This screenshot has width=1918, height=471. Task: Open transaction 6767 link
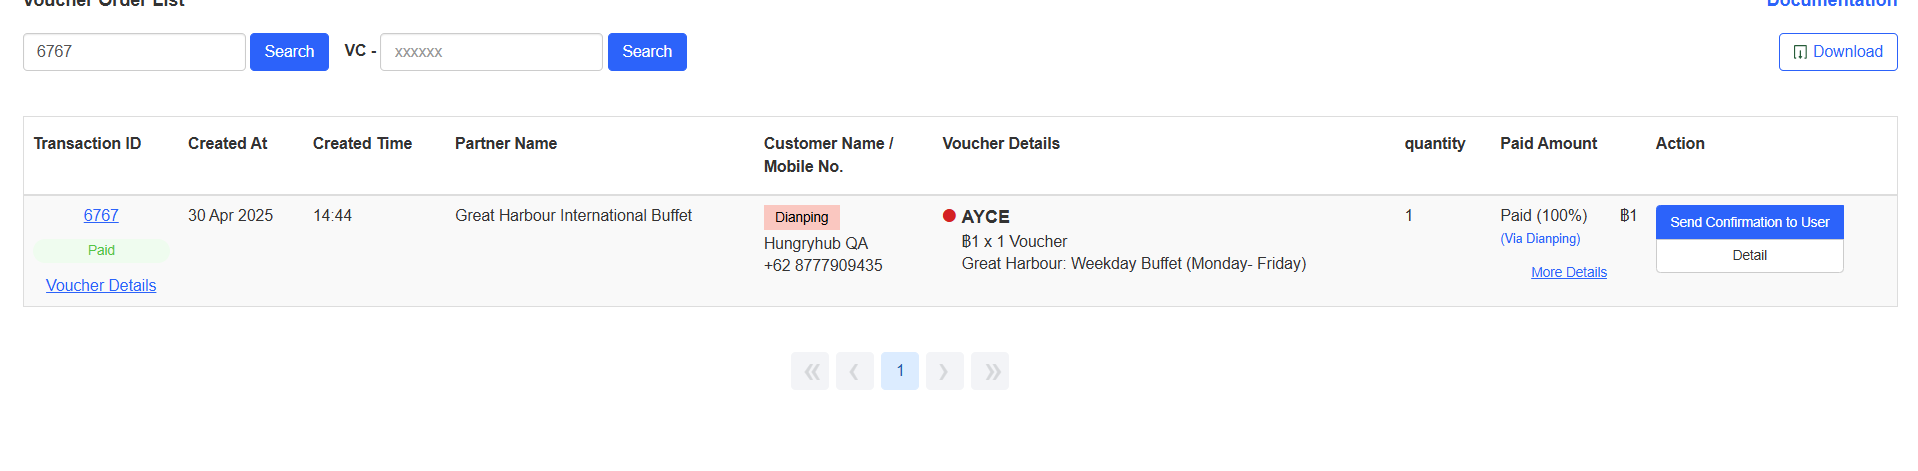tap(101, 216)
